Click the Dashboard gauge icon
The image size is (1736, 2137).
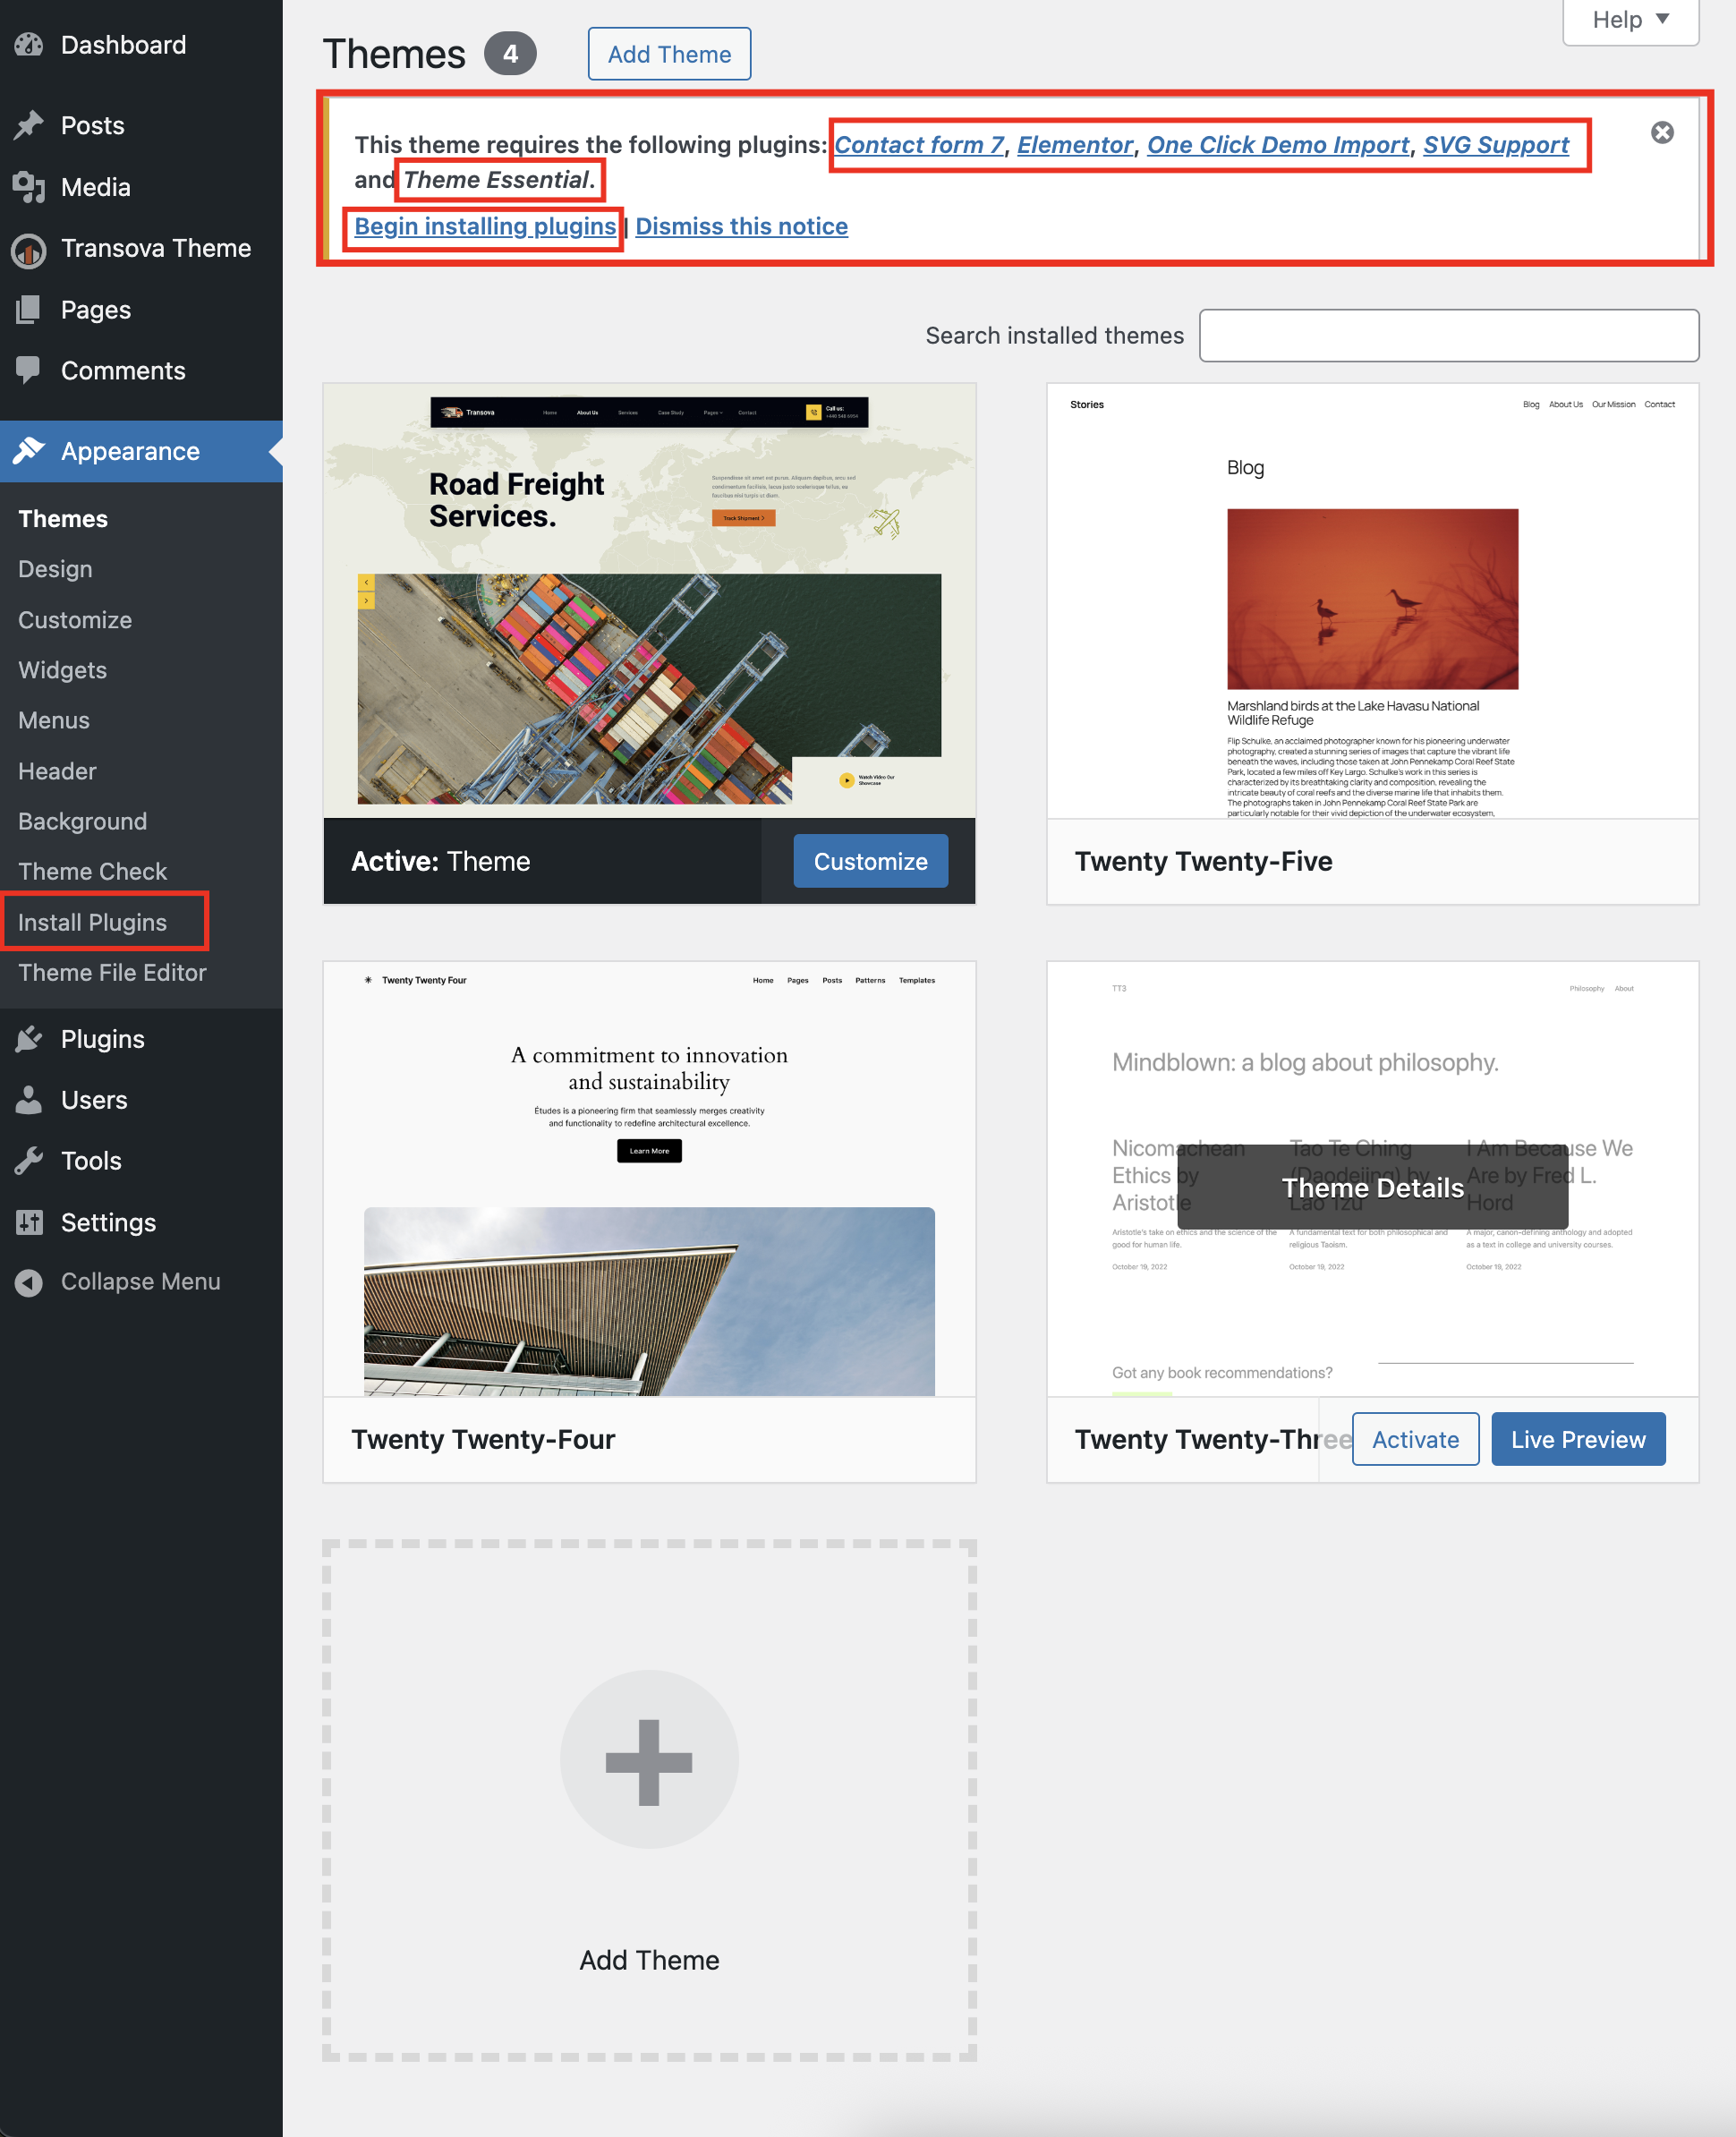(29, 45)
